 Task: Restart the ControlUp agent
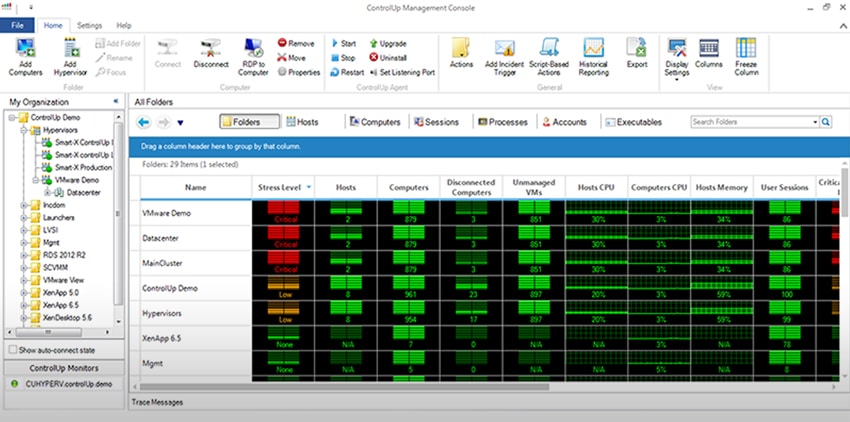click(347, 72)
